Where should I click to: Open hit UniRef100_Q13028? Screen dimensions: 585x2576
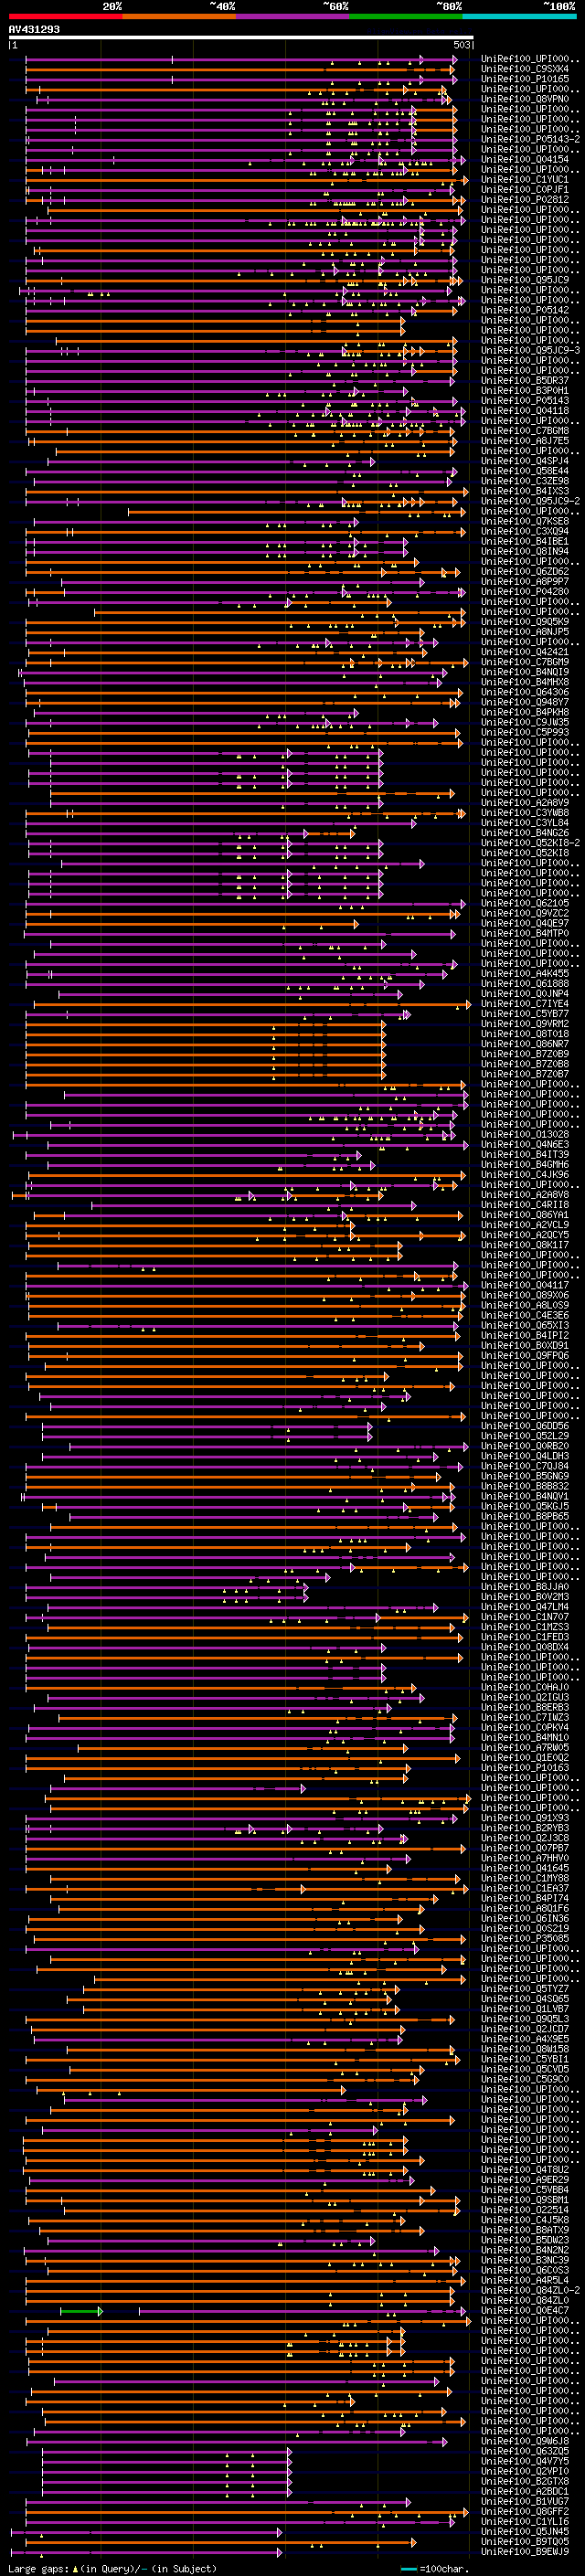click(x=525, y=1134)
